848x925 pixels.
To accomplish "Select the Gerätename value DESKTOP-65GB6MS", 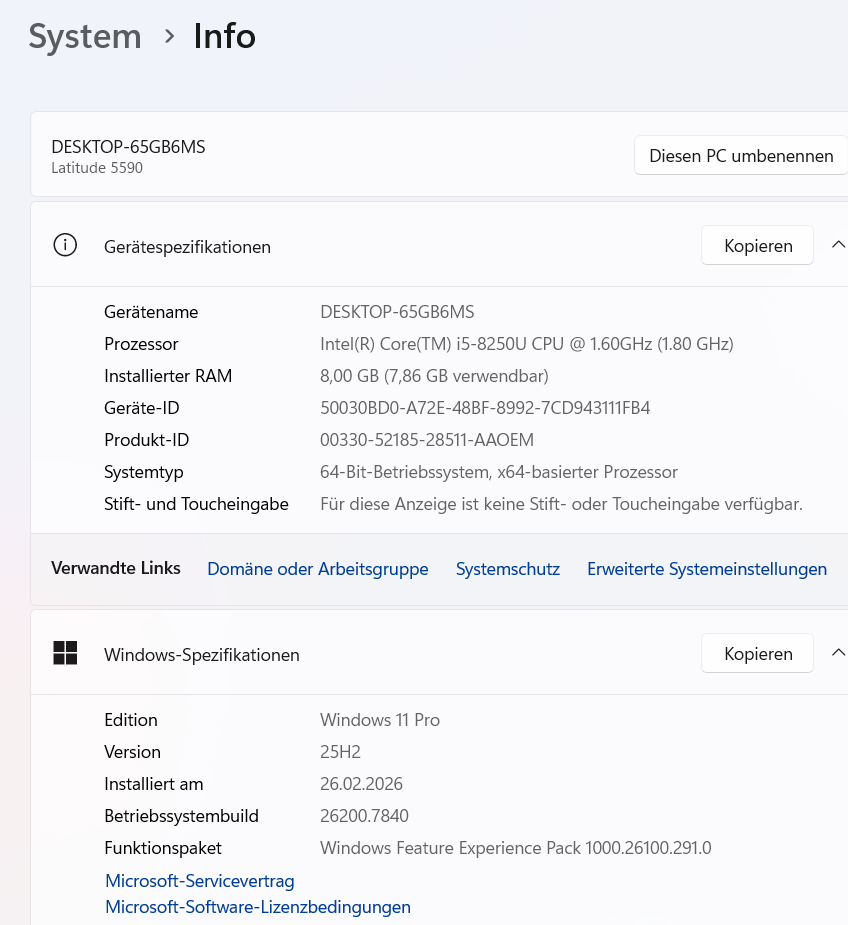I will click(397, 311).
